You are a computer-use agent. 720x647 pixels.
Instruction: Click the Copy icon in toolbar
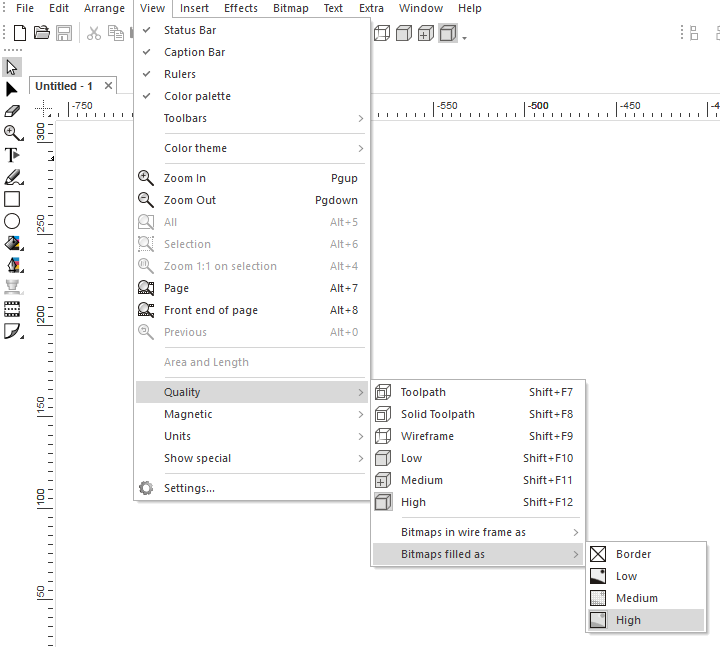coord(116,33)
